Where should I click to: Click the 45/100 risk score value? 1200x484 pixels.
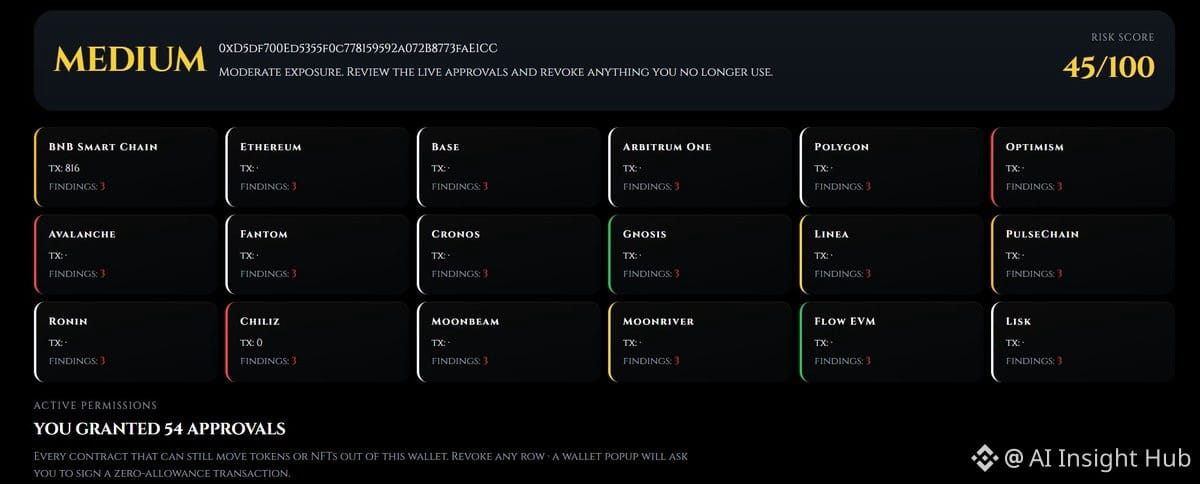click(x=1108, y=67)
